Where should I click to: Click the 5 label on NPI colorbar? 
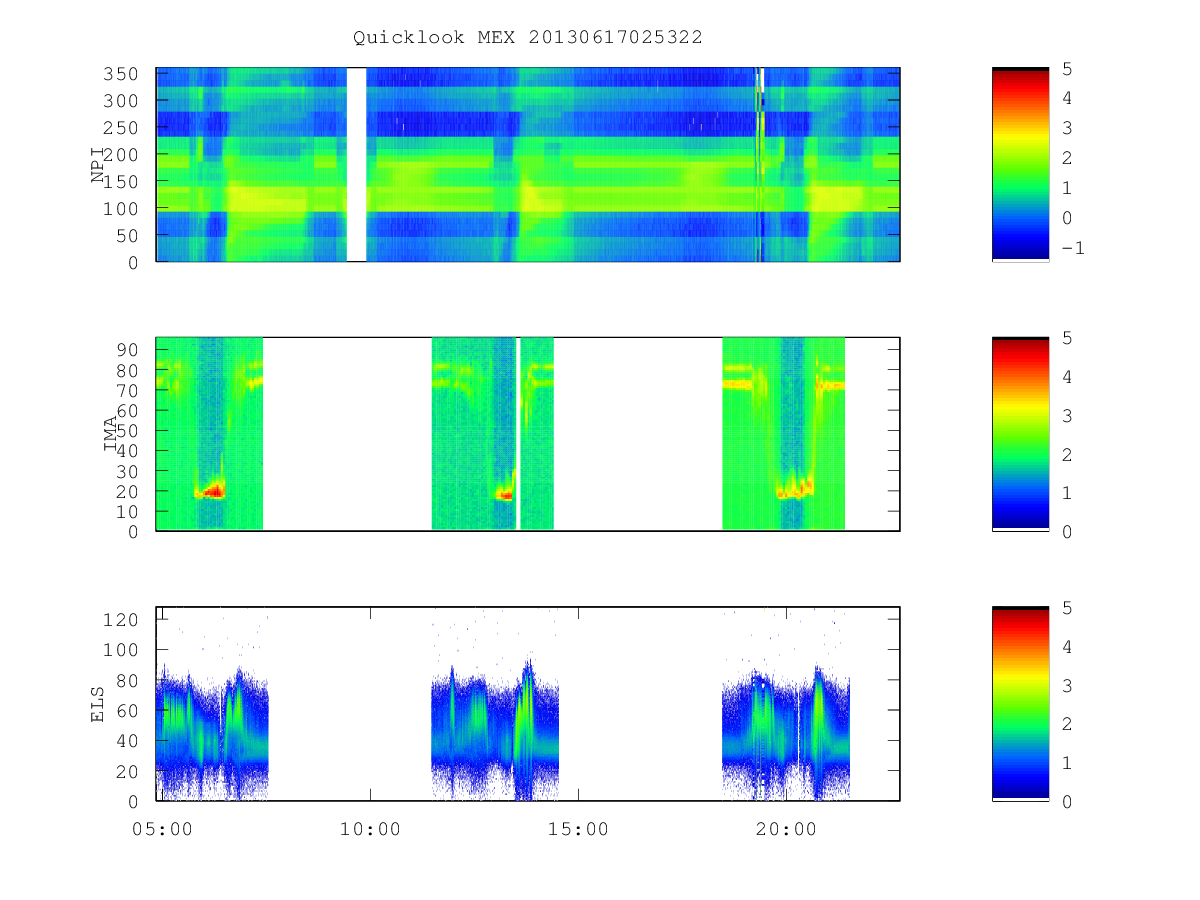(1066, 68)
